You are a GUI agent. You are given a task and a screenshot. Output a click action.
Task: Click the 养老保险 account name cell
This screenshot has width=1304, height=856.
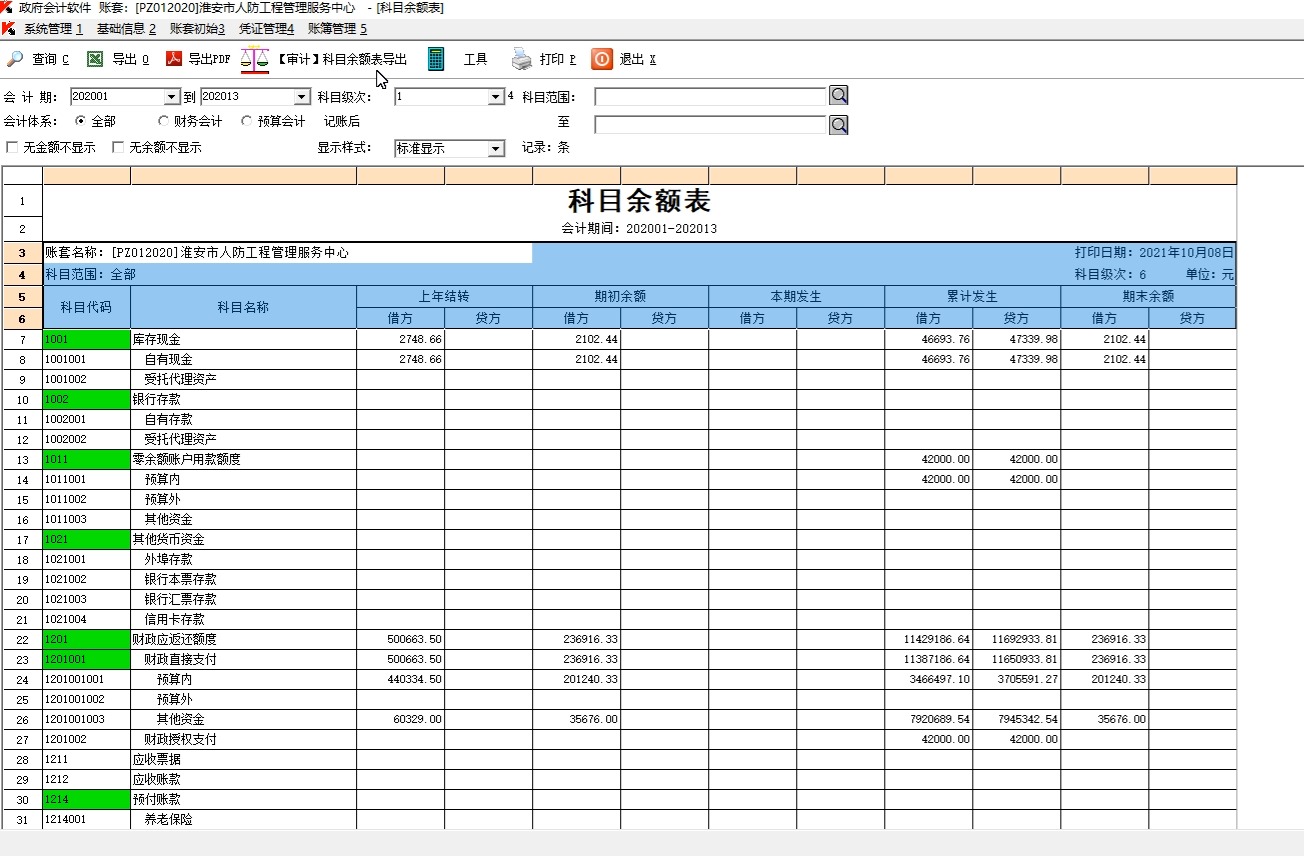point(244,819)
